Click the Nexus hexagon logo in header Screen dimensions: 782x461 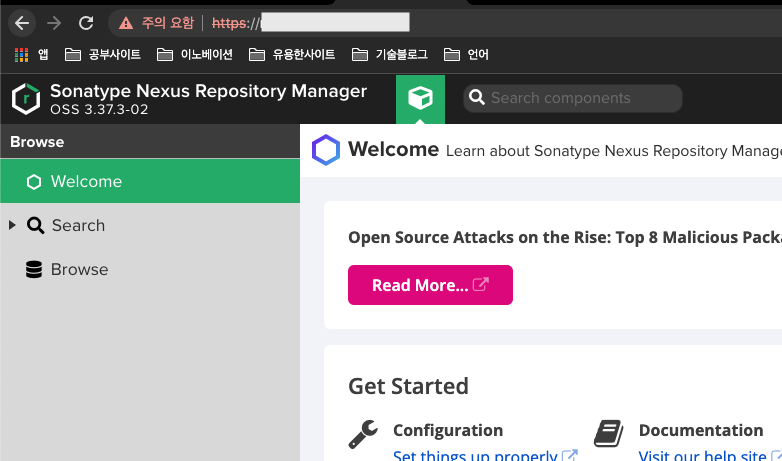26,99
